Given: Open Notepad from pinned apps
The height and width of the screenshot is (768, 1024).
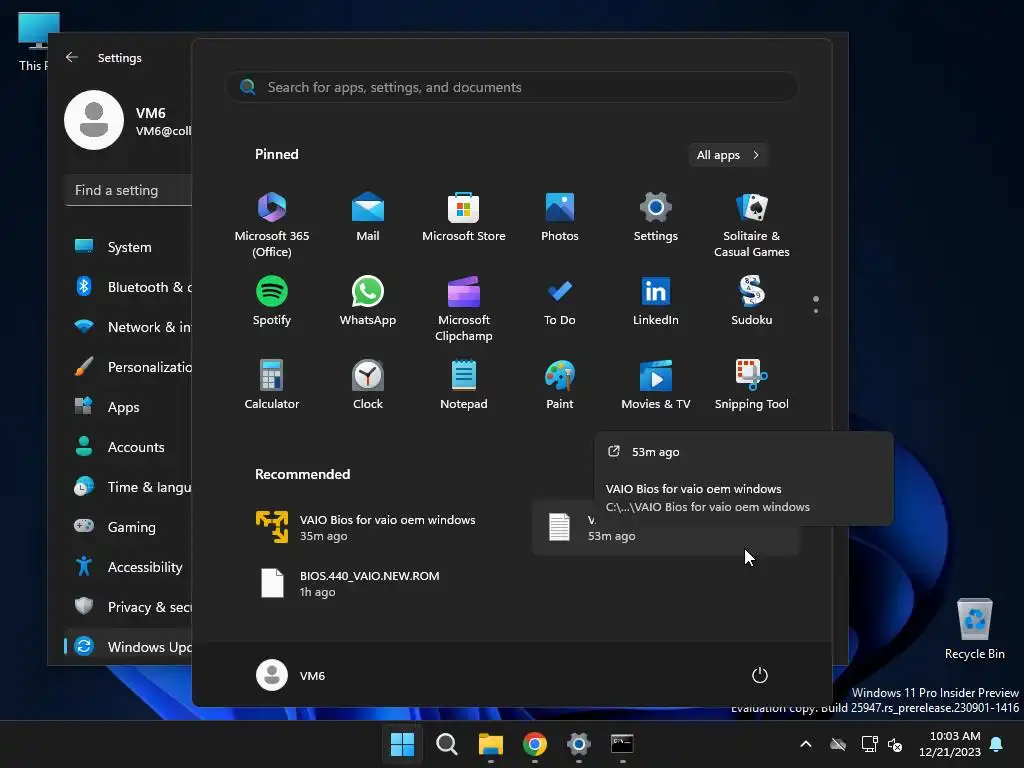Looking at the screenshot, I should (464, 384).
